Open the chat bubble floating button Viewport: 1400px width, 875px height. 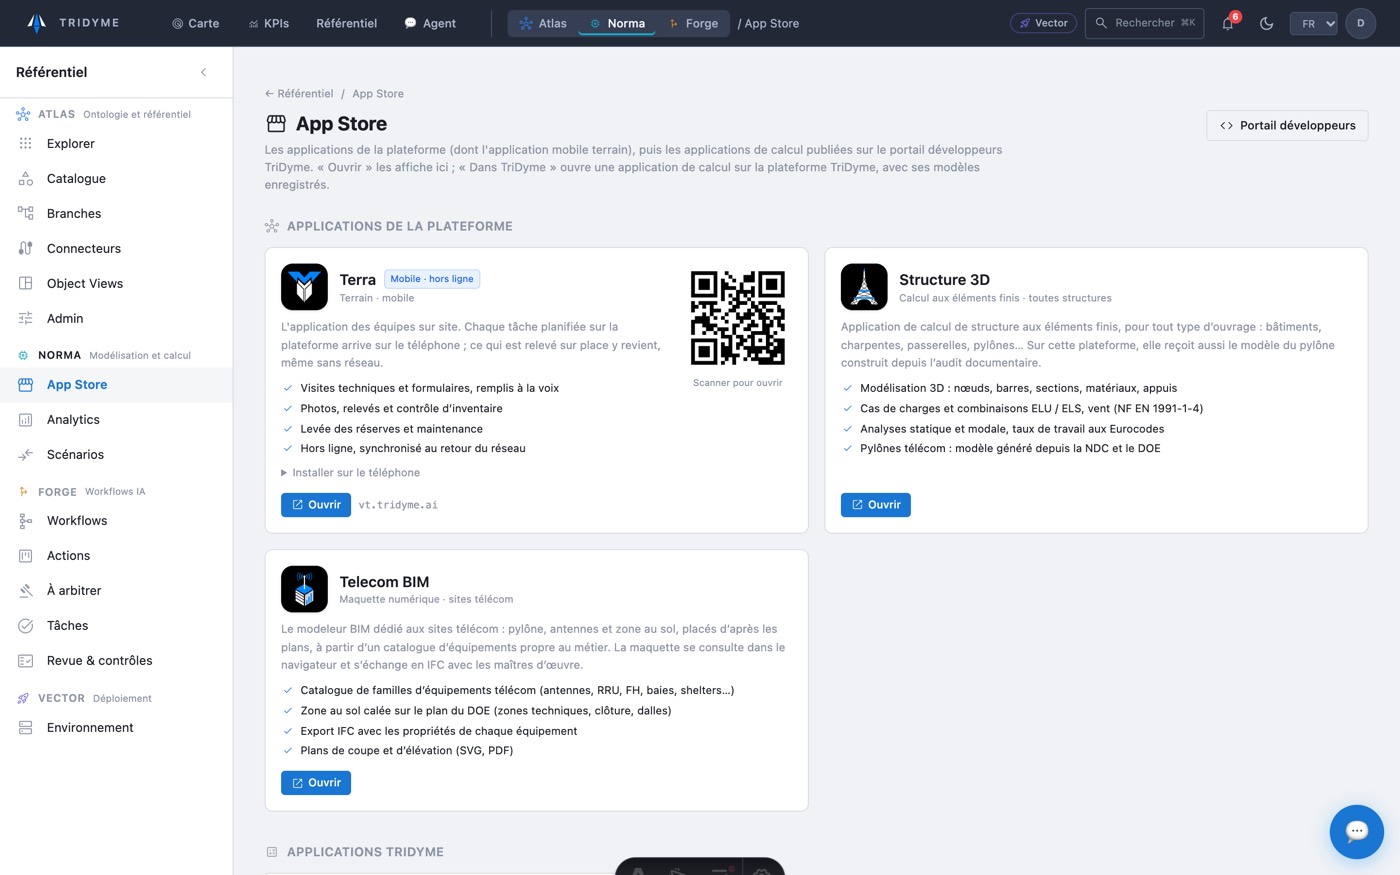(x=1357, y=831)
